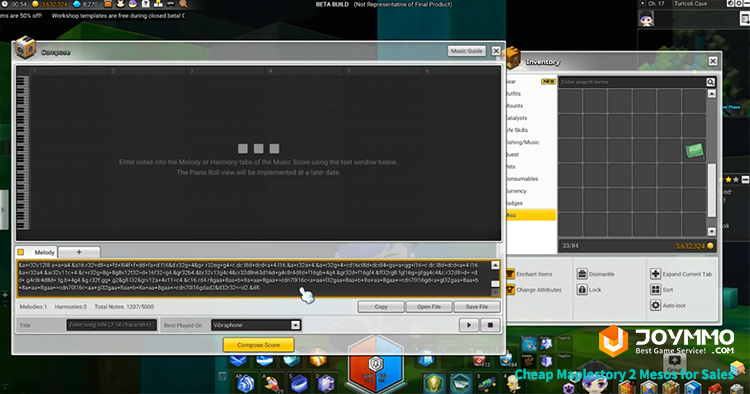Click the song Title input field
The image size is (750, 394).
[x=111, y=325]
